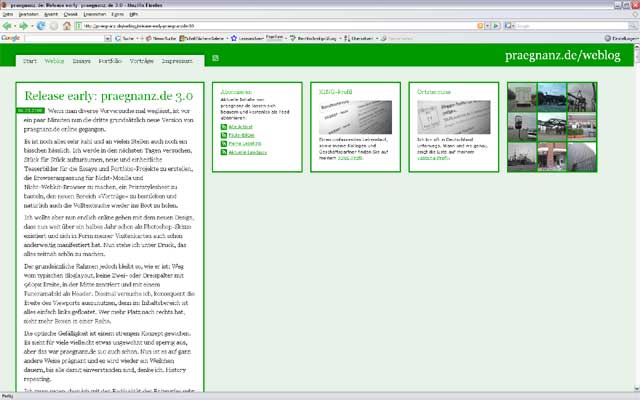Click the URL address bar field
This screenshot has width=640, height=400.
[x=280, y=26]
